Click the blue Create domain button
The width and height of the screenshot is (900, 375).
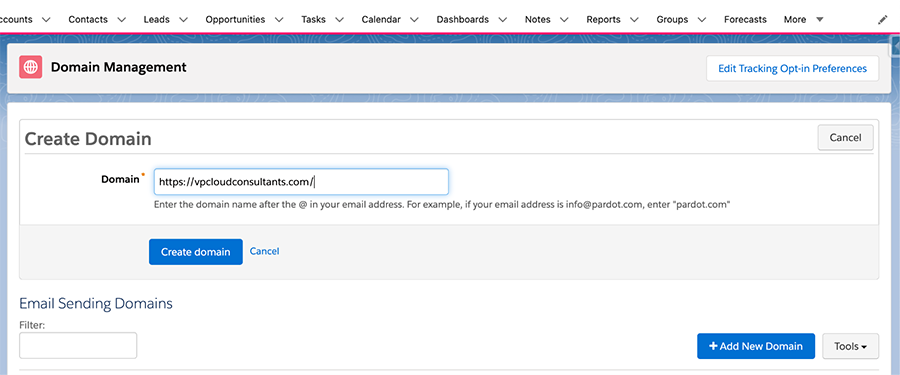[x=196, y=252]
